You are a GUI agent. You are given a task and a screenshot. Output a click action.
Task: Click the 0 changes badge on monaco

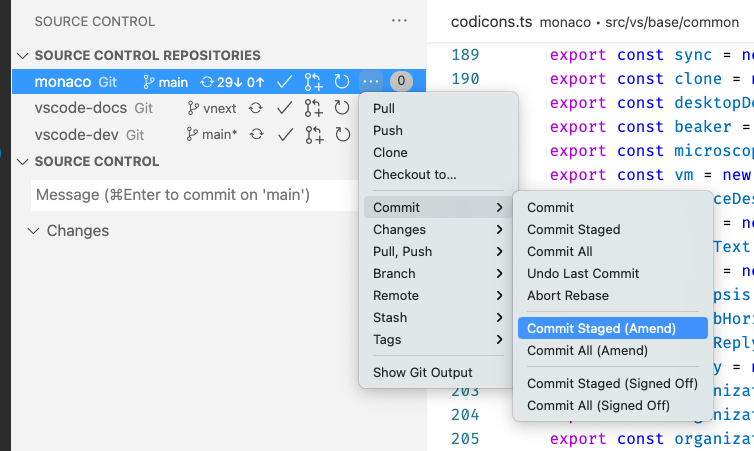tap(401, 81)
